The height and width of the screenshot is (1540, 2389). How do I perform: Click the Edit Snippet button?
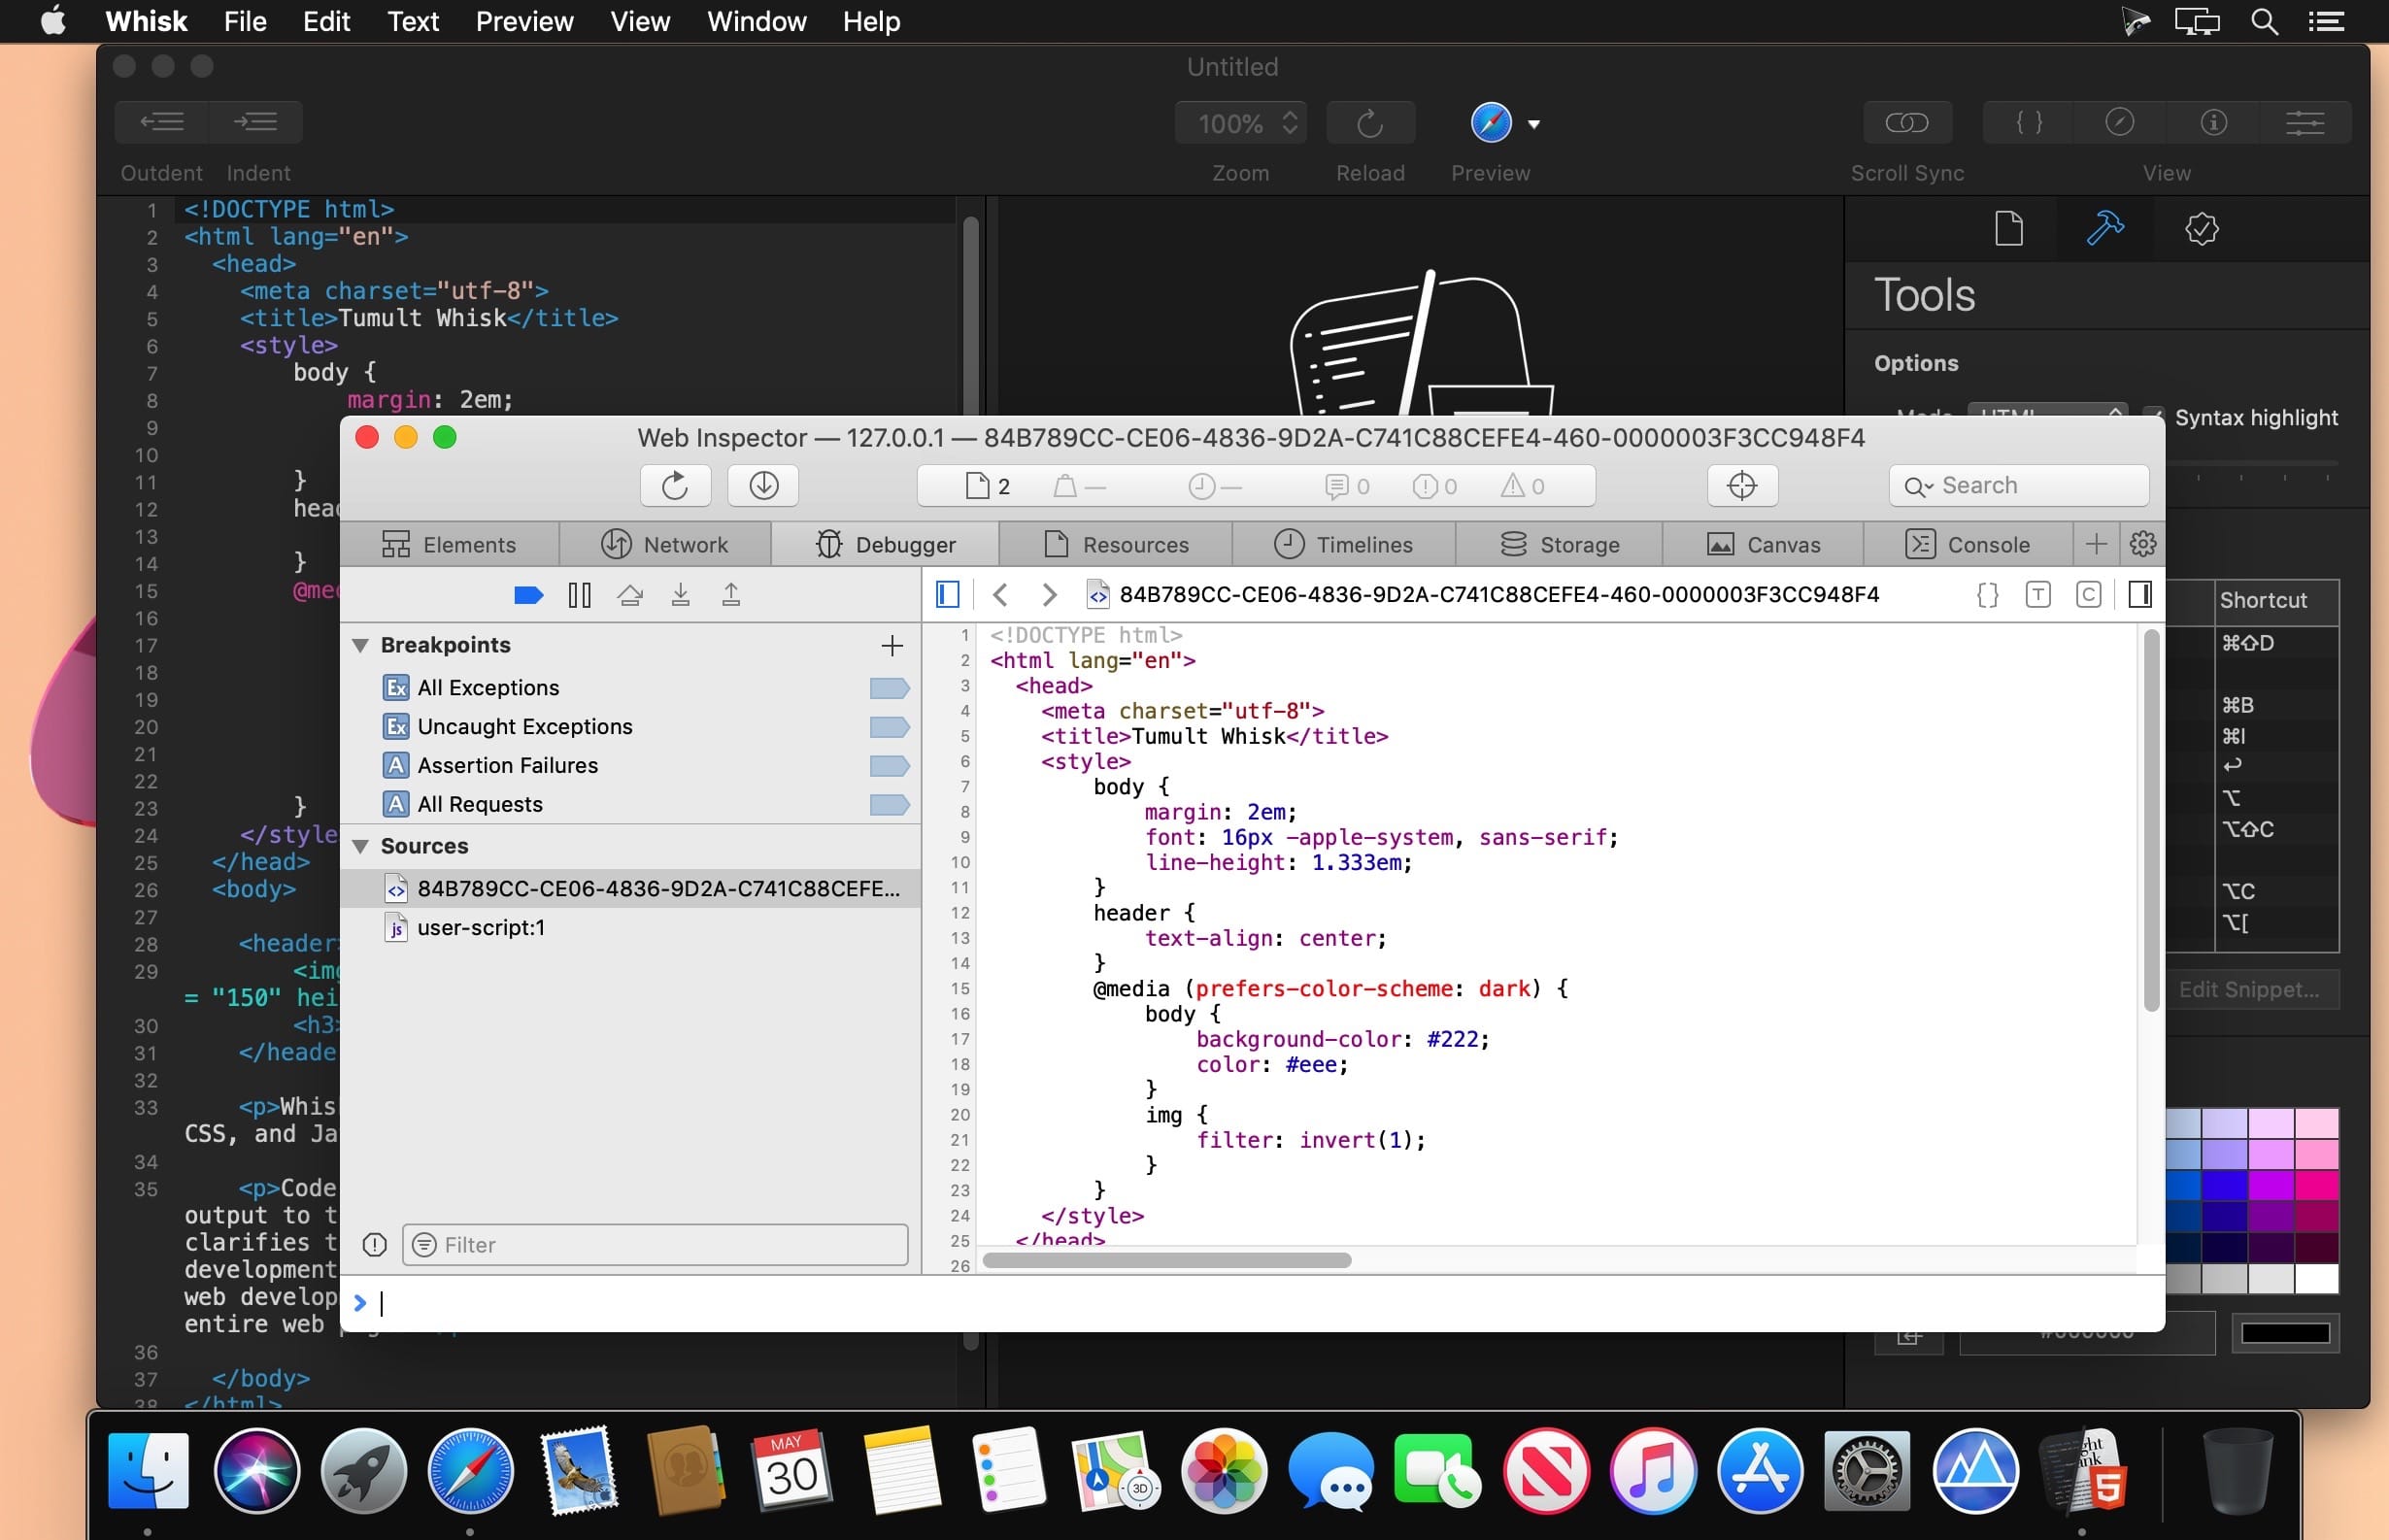(x=2248, y=990)
